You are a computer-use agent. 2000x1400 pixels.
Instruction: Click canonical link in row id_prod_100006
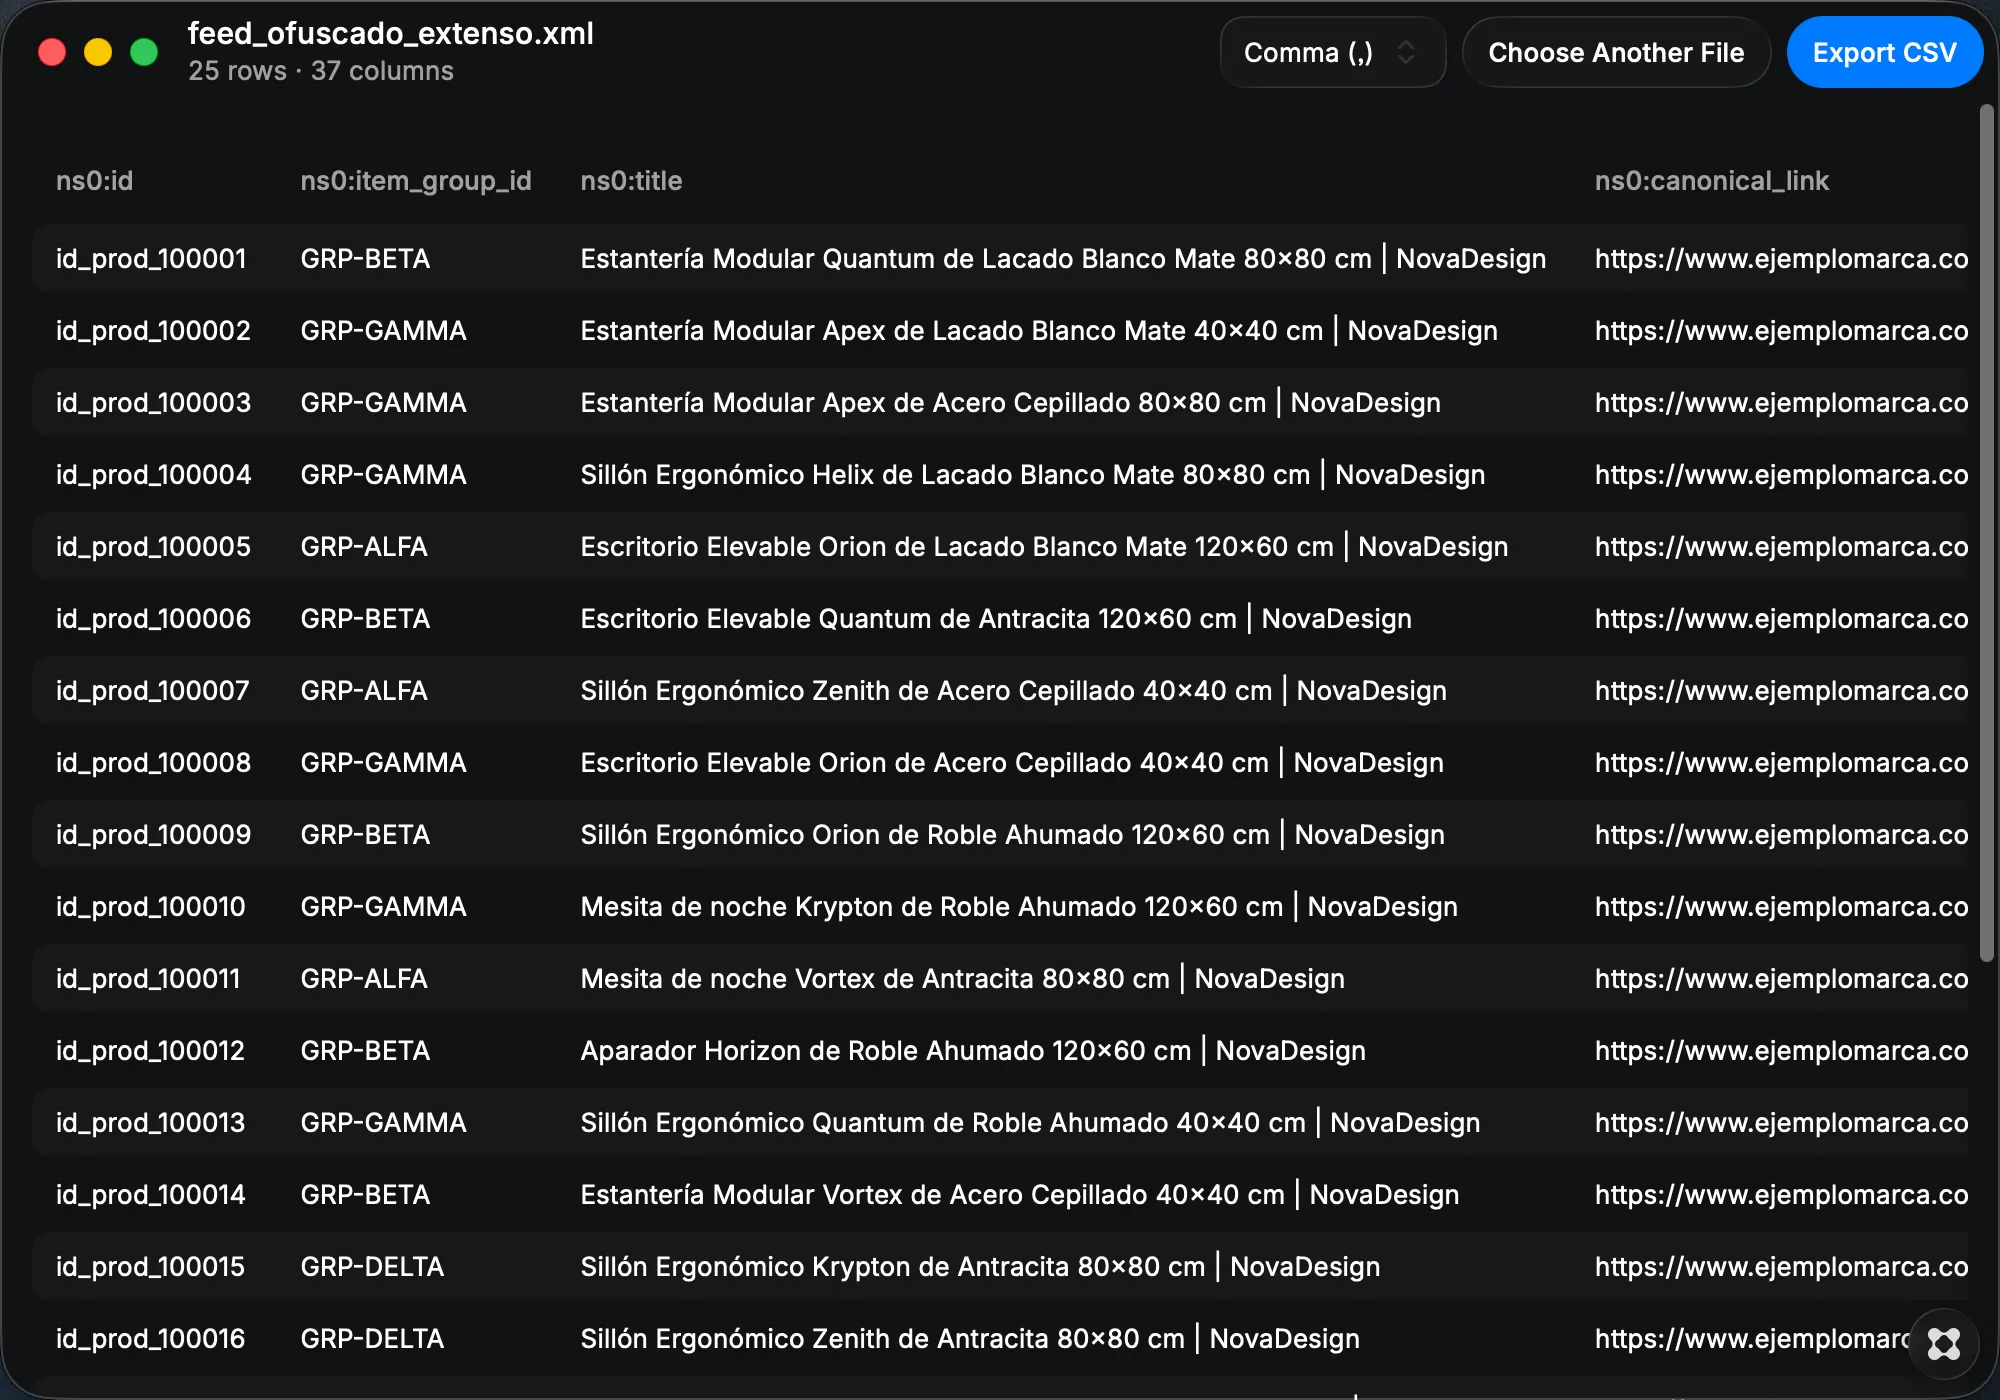coord(1781,619)
